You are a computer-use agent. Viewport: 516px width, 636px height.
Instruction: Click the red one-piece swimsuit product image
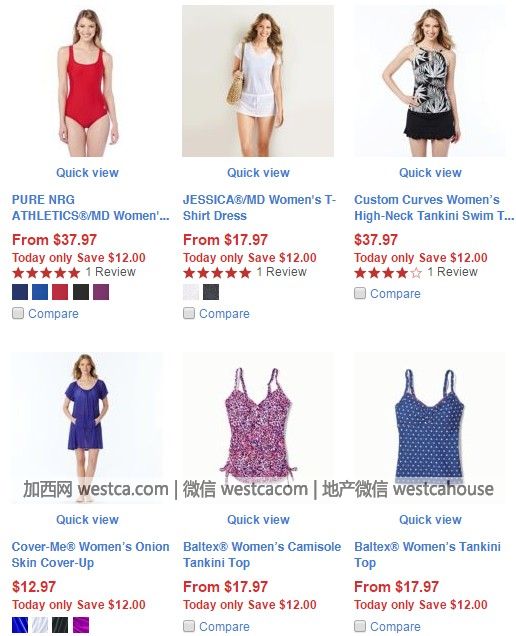click(x=87, y=81)
